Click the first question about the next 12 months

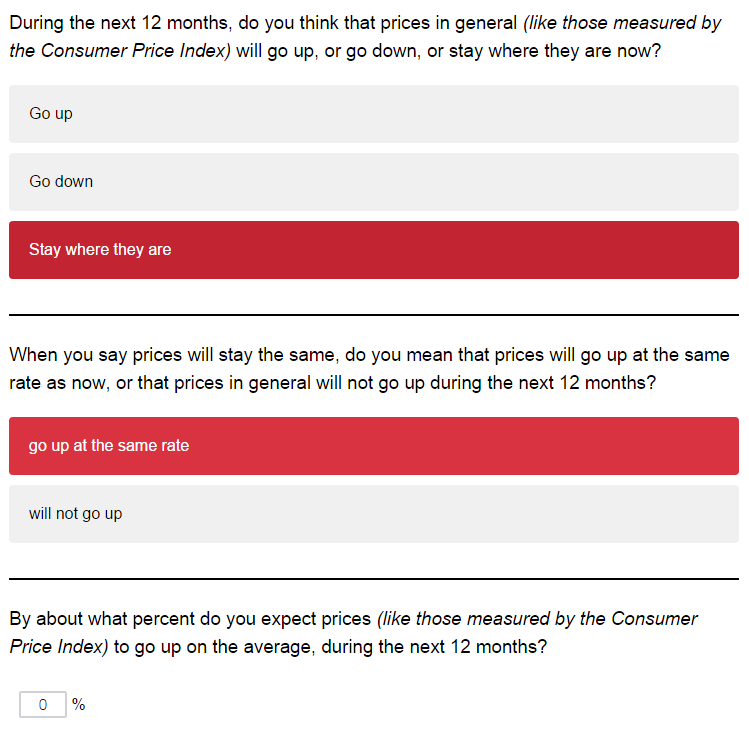365,37
